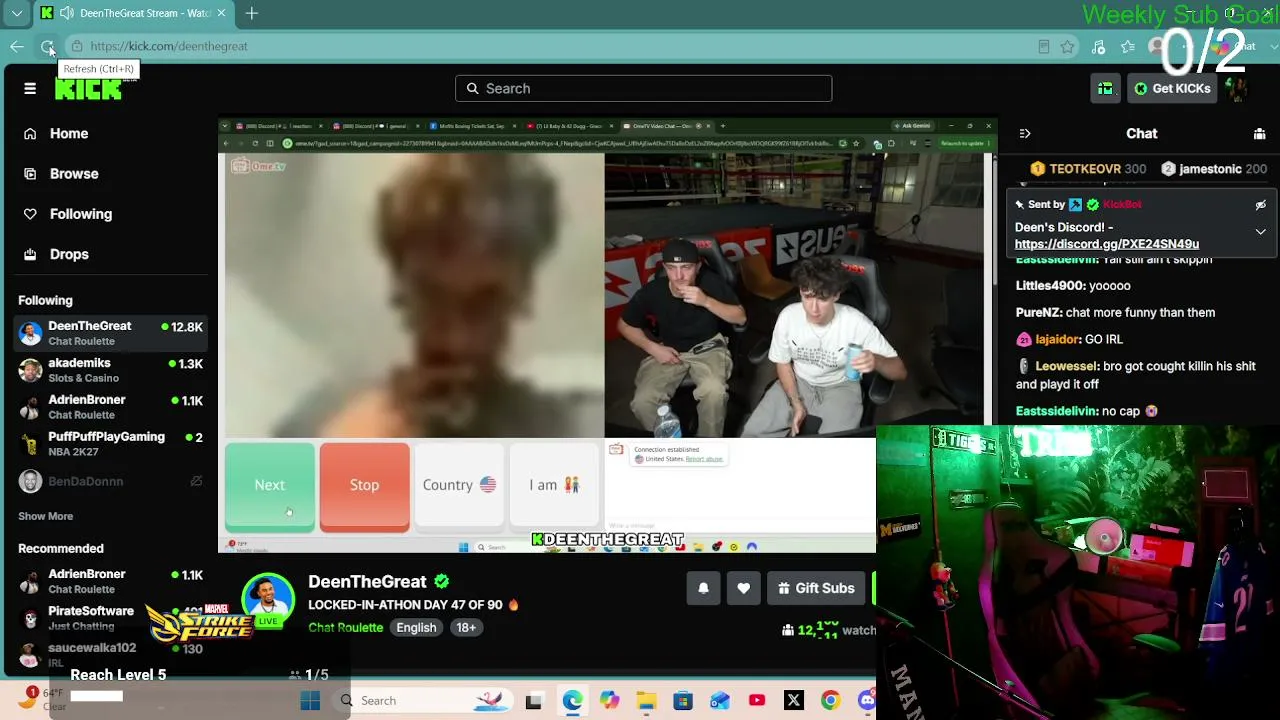Open the chat users list icon

(x=1259, y=134)
